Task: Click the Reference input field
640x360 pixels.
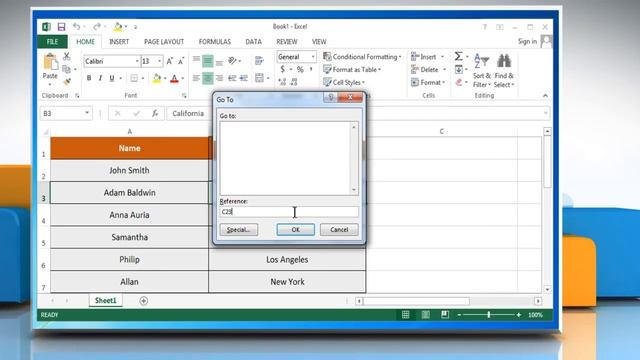Action: tap(289, 211)
